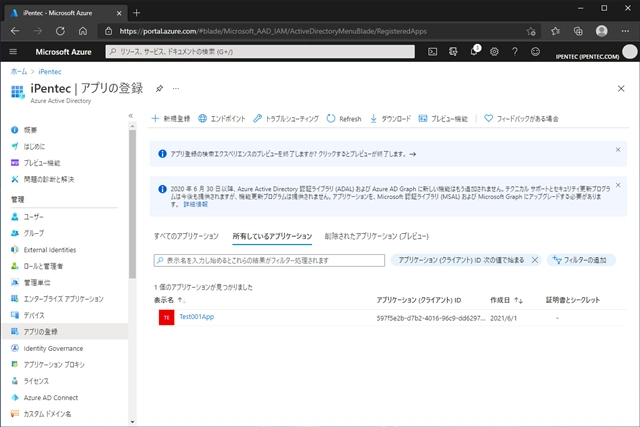Image resolution: width=640 pixels, height=427 pixels.
Task: Click フィードバックがある場合 feedback button
Action: point(521,119)
